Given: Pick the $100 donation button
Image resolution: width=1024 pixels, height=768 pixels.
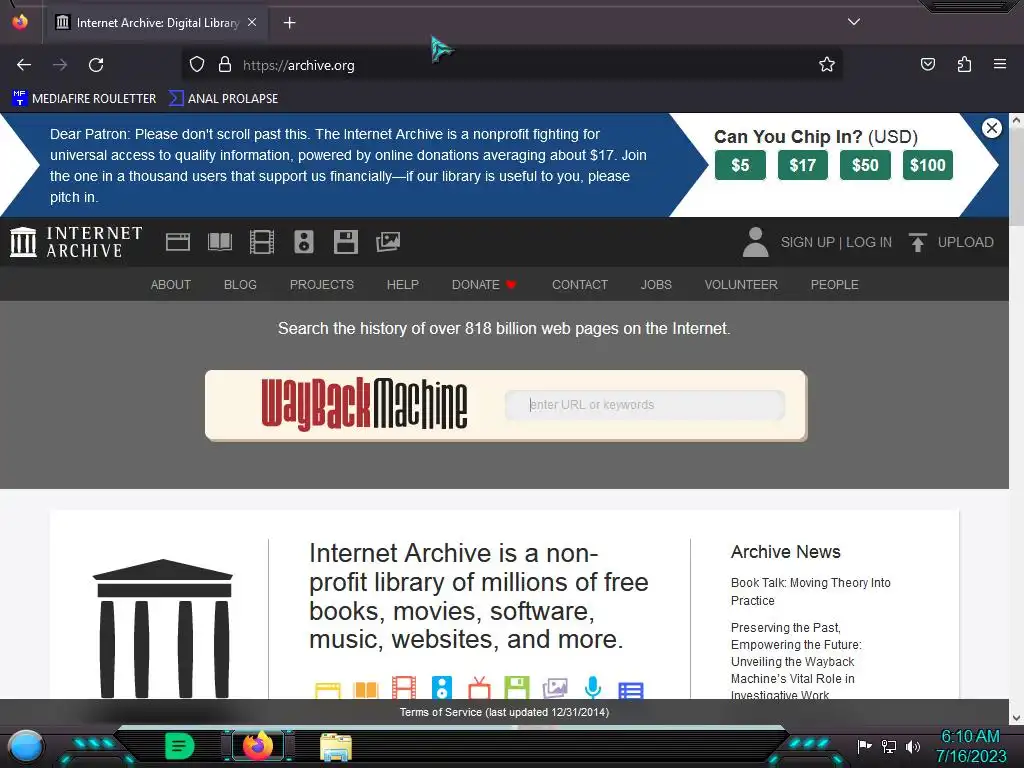Looking at the screenshot, I should [x=927, y=165].
